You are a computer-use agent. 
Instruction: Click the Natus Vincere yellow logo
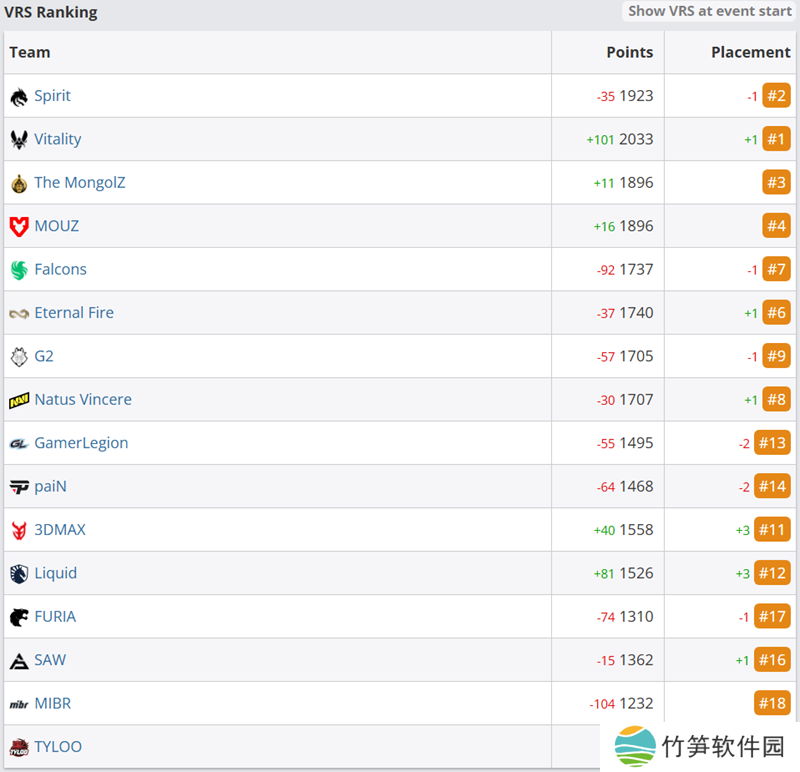click(19, 400)
